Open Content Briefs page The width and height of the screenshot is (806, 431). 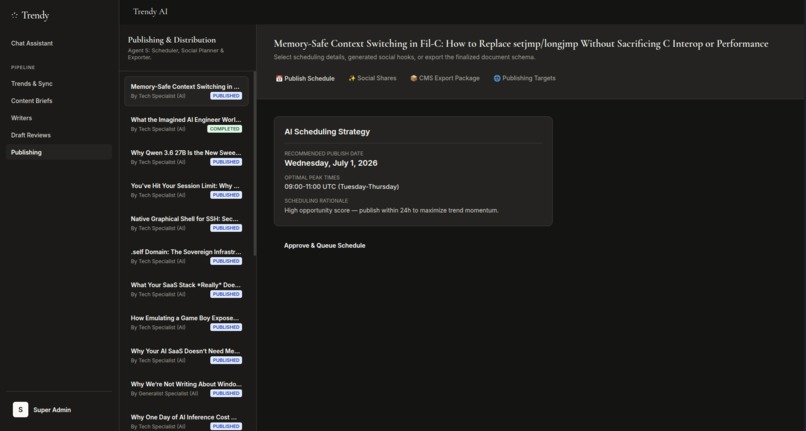click(59, 101)
